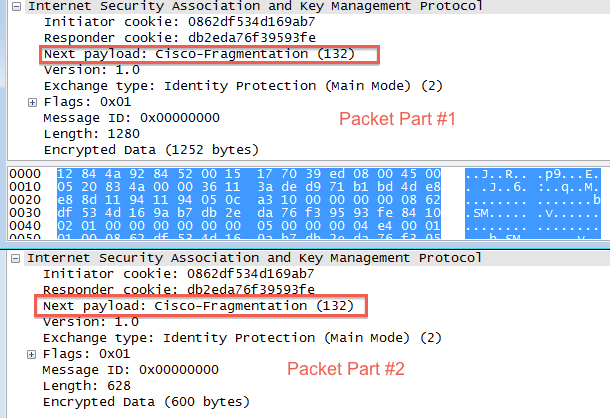
Task: Expand the Flags: 0x01 field in Packet Part #1
Action: [x=32, y=102]
